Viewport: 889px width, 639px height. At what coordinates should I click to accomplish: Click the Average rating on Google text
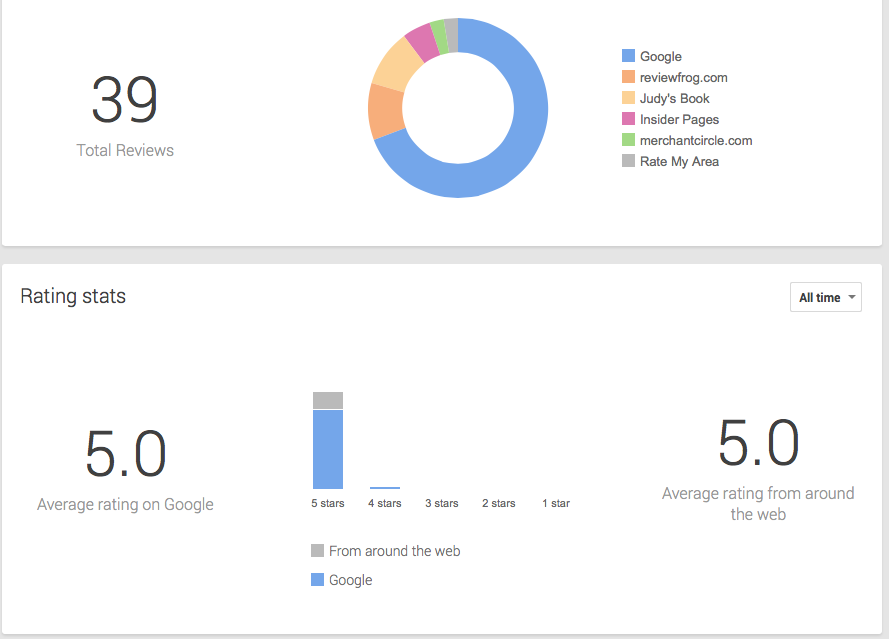125,505
